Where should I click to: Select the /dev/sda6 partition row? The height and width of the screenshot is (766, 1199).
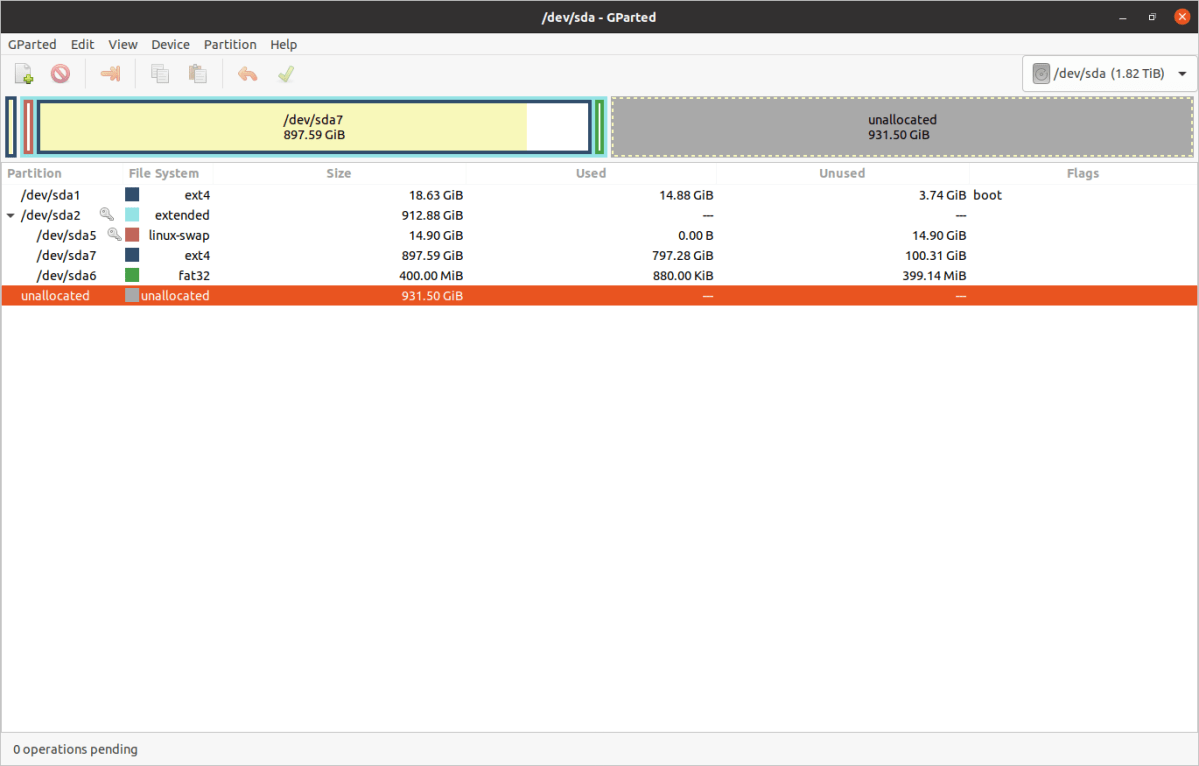(x=600, y=275)
